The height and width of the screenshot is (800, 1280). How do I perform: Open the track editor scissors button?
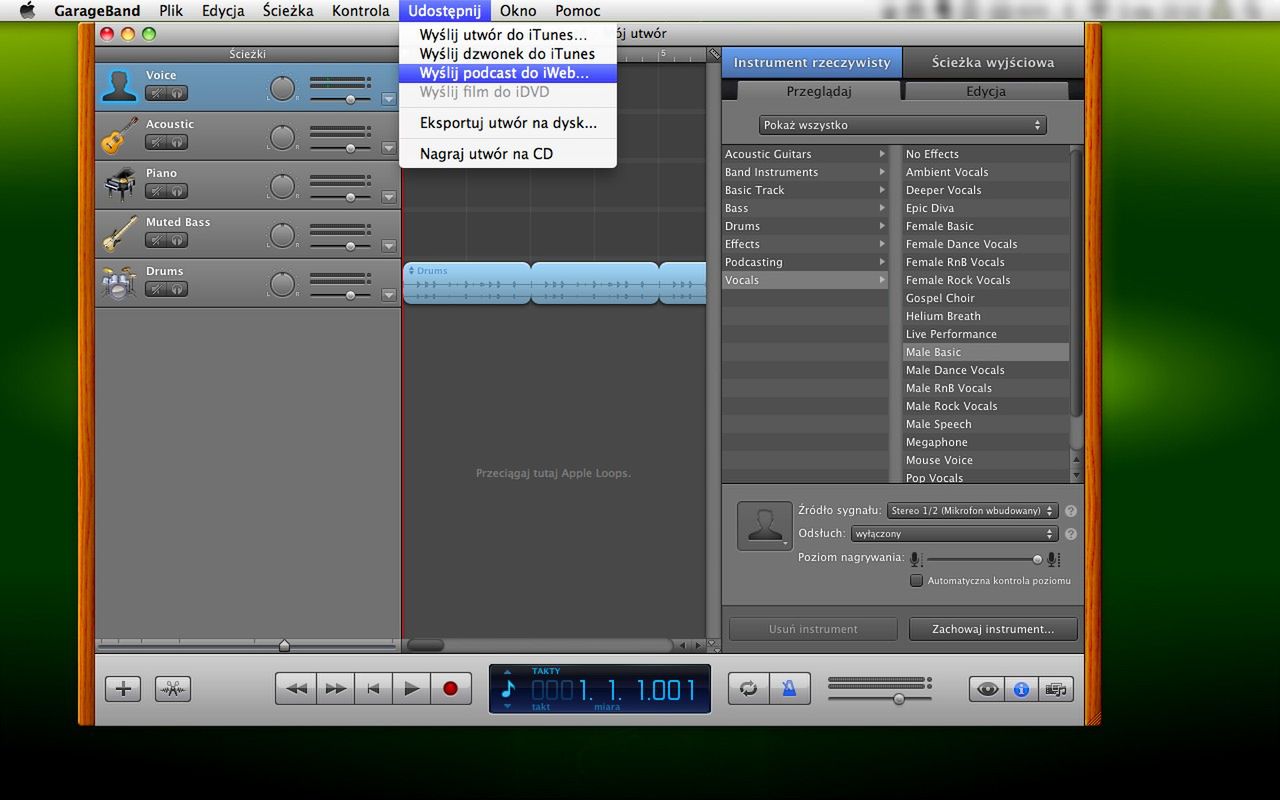click(x=172, y=688)
